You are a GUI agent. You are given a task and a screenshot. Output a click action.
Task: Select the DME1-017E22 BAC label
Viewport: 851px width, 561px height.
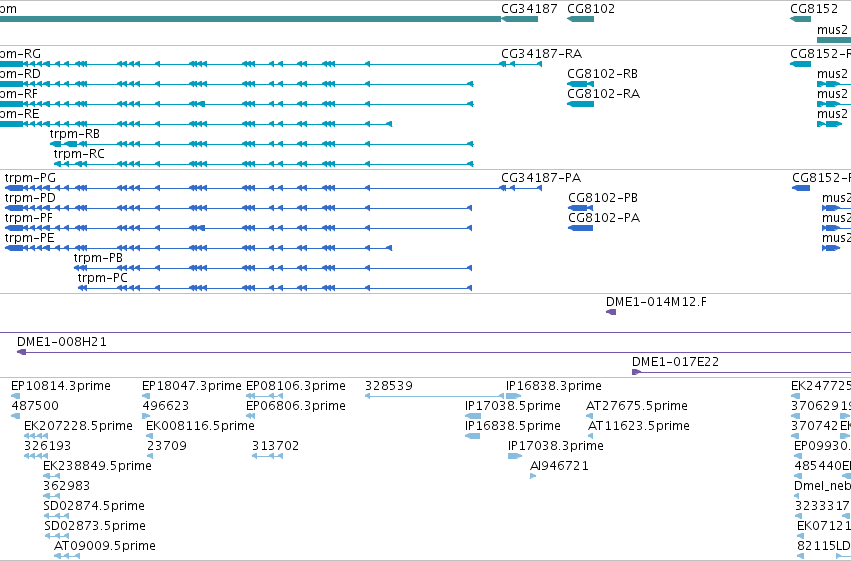(x=675, y=362)
